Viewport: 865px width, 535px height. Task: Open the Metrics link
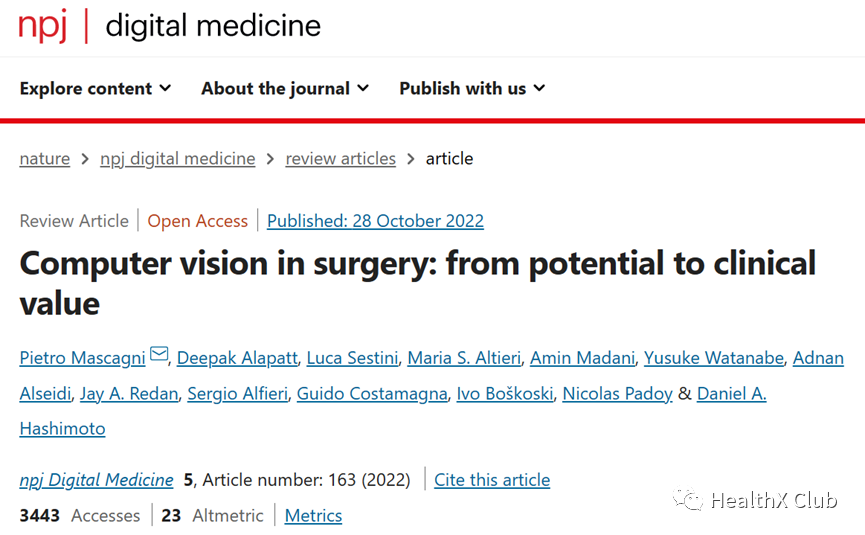pos(313,516)
